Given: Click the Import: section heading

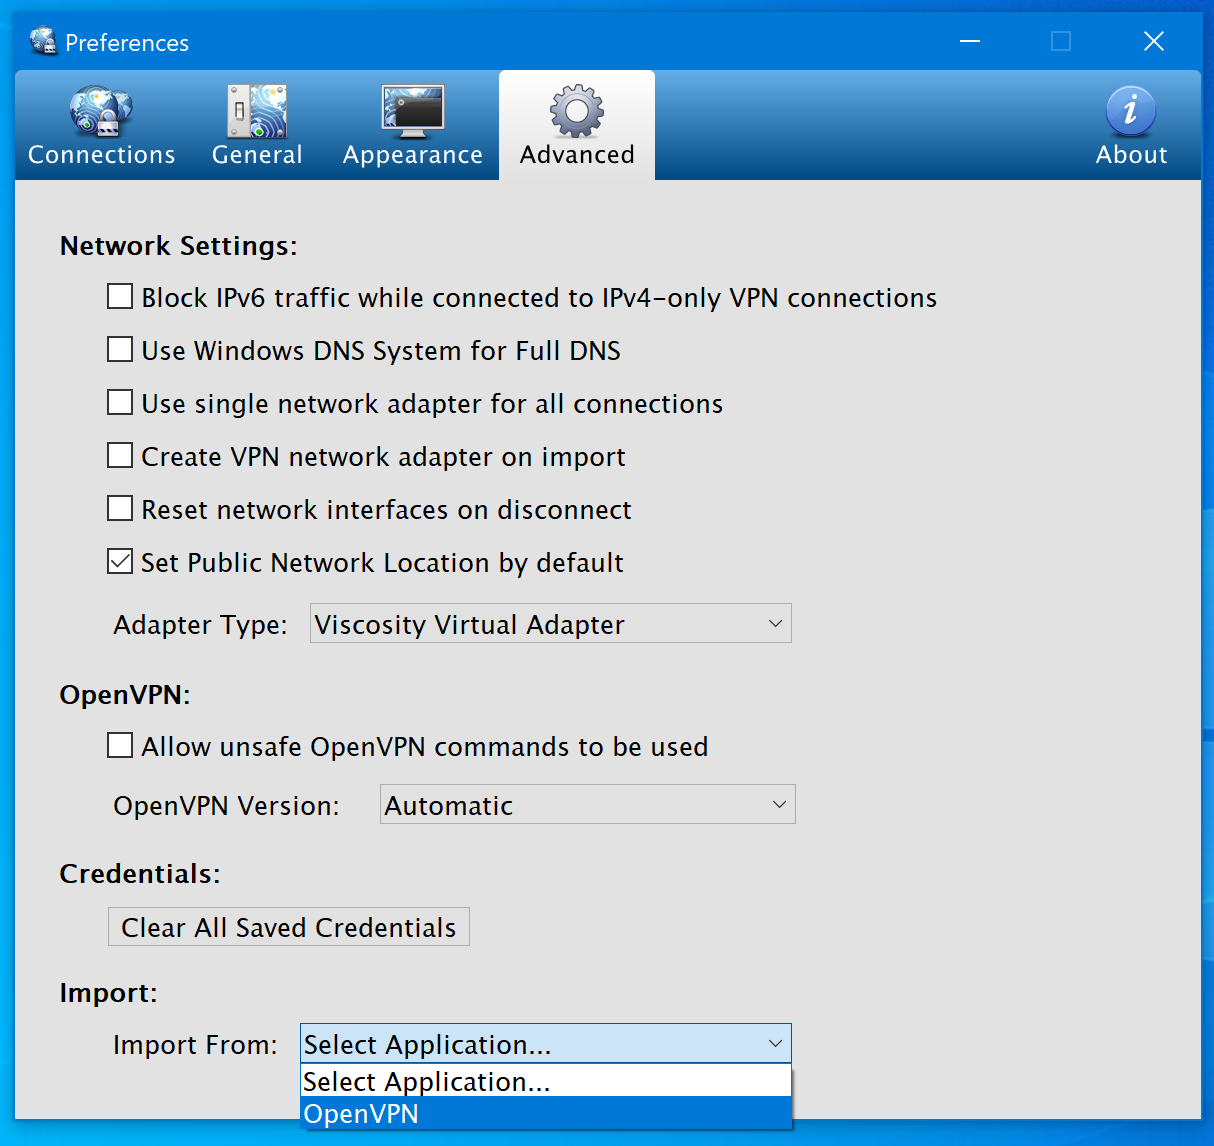Looking at the screenshot, I should click(x=109, y=993).
